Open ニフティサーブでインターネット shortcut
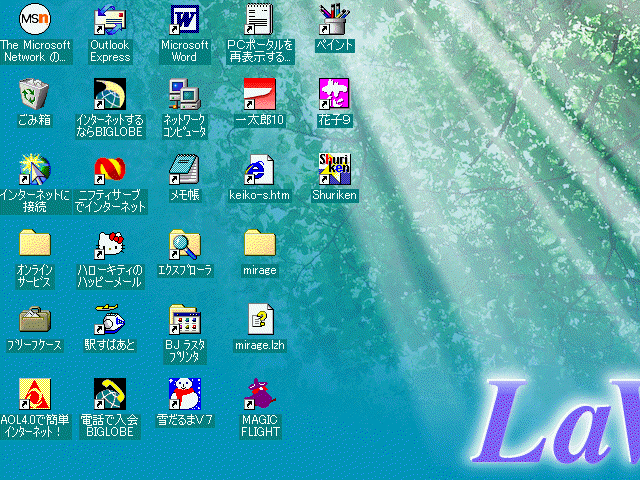Image resolution: width=640 pixels, height=480 pixels. click(x=109, y=169)
